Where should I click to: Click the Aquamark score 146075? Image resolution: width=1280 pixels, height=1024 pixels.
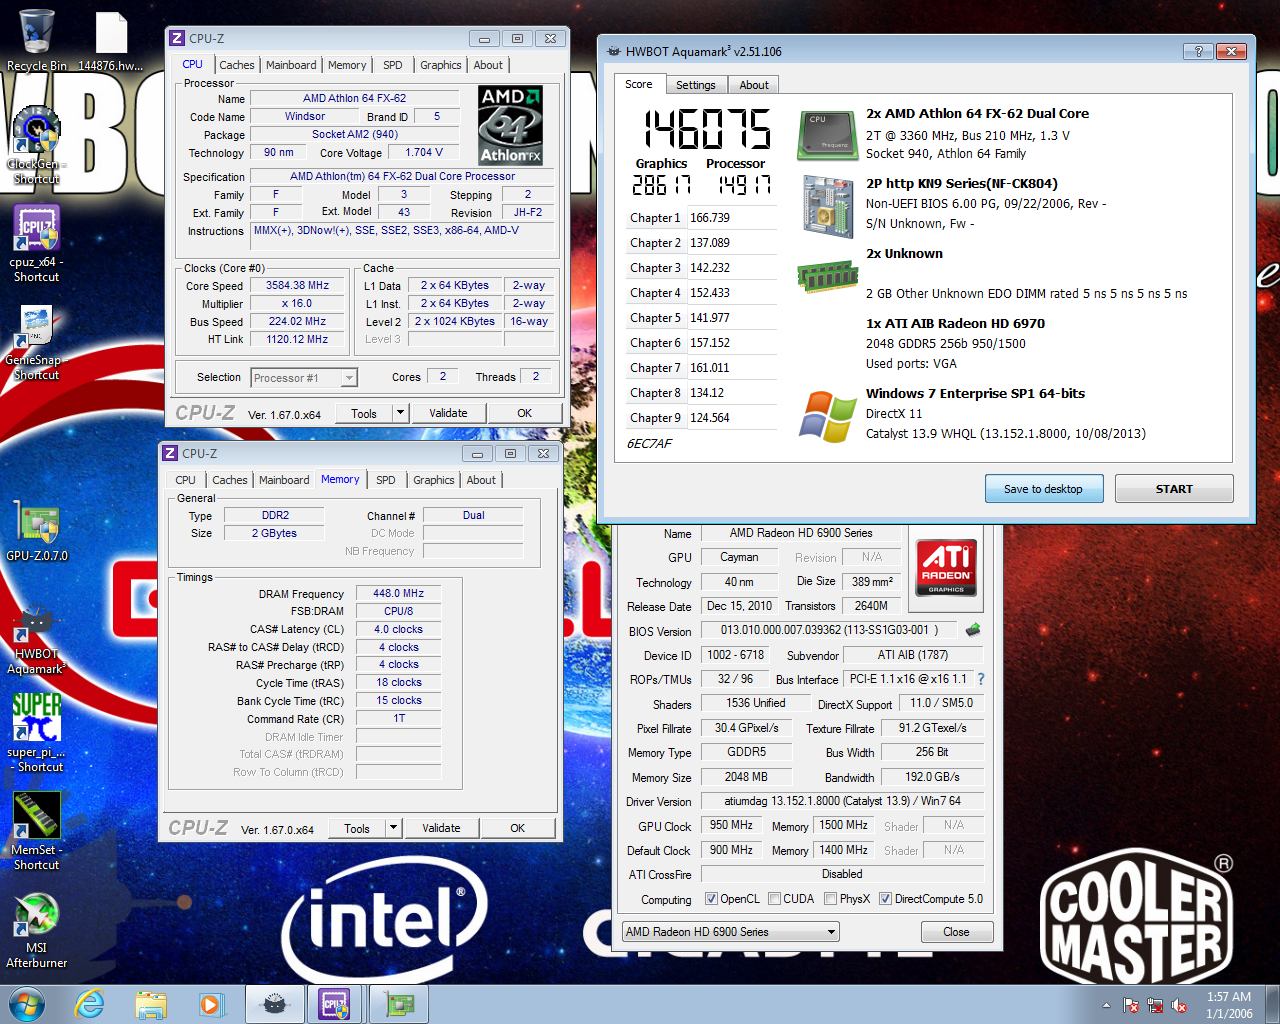tap(708, 129)
